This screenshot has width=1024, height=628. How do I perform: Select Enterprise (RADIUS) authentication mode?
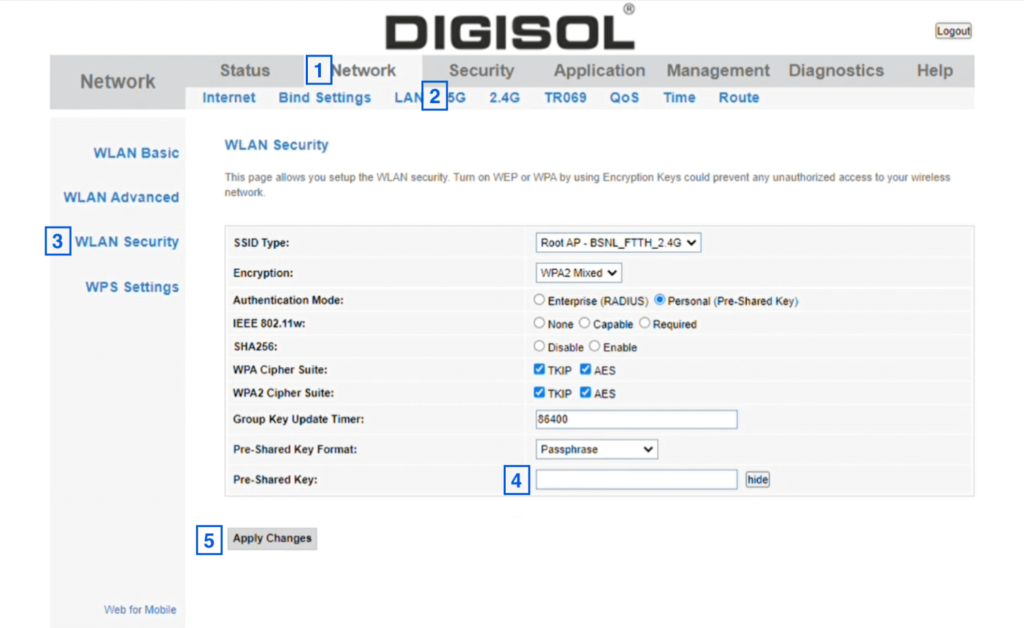click(537, 300)
